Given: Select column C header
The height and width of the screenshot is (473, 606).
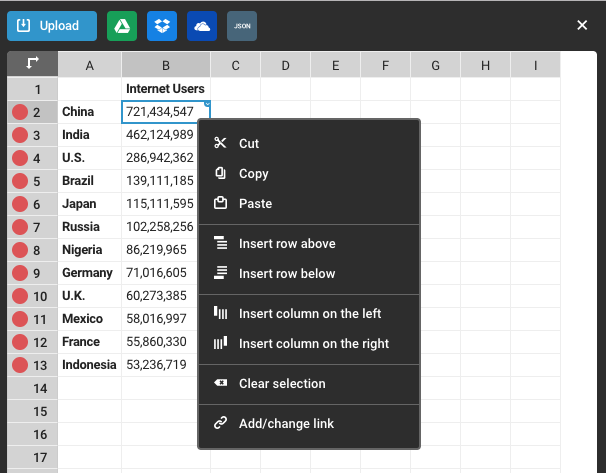Looking at the screenshot, I should click(235, 65).
